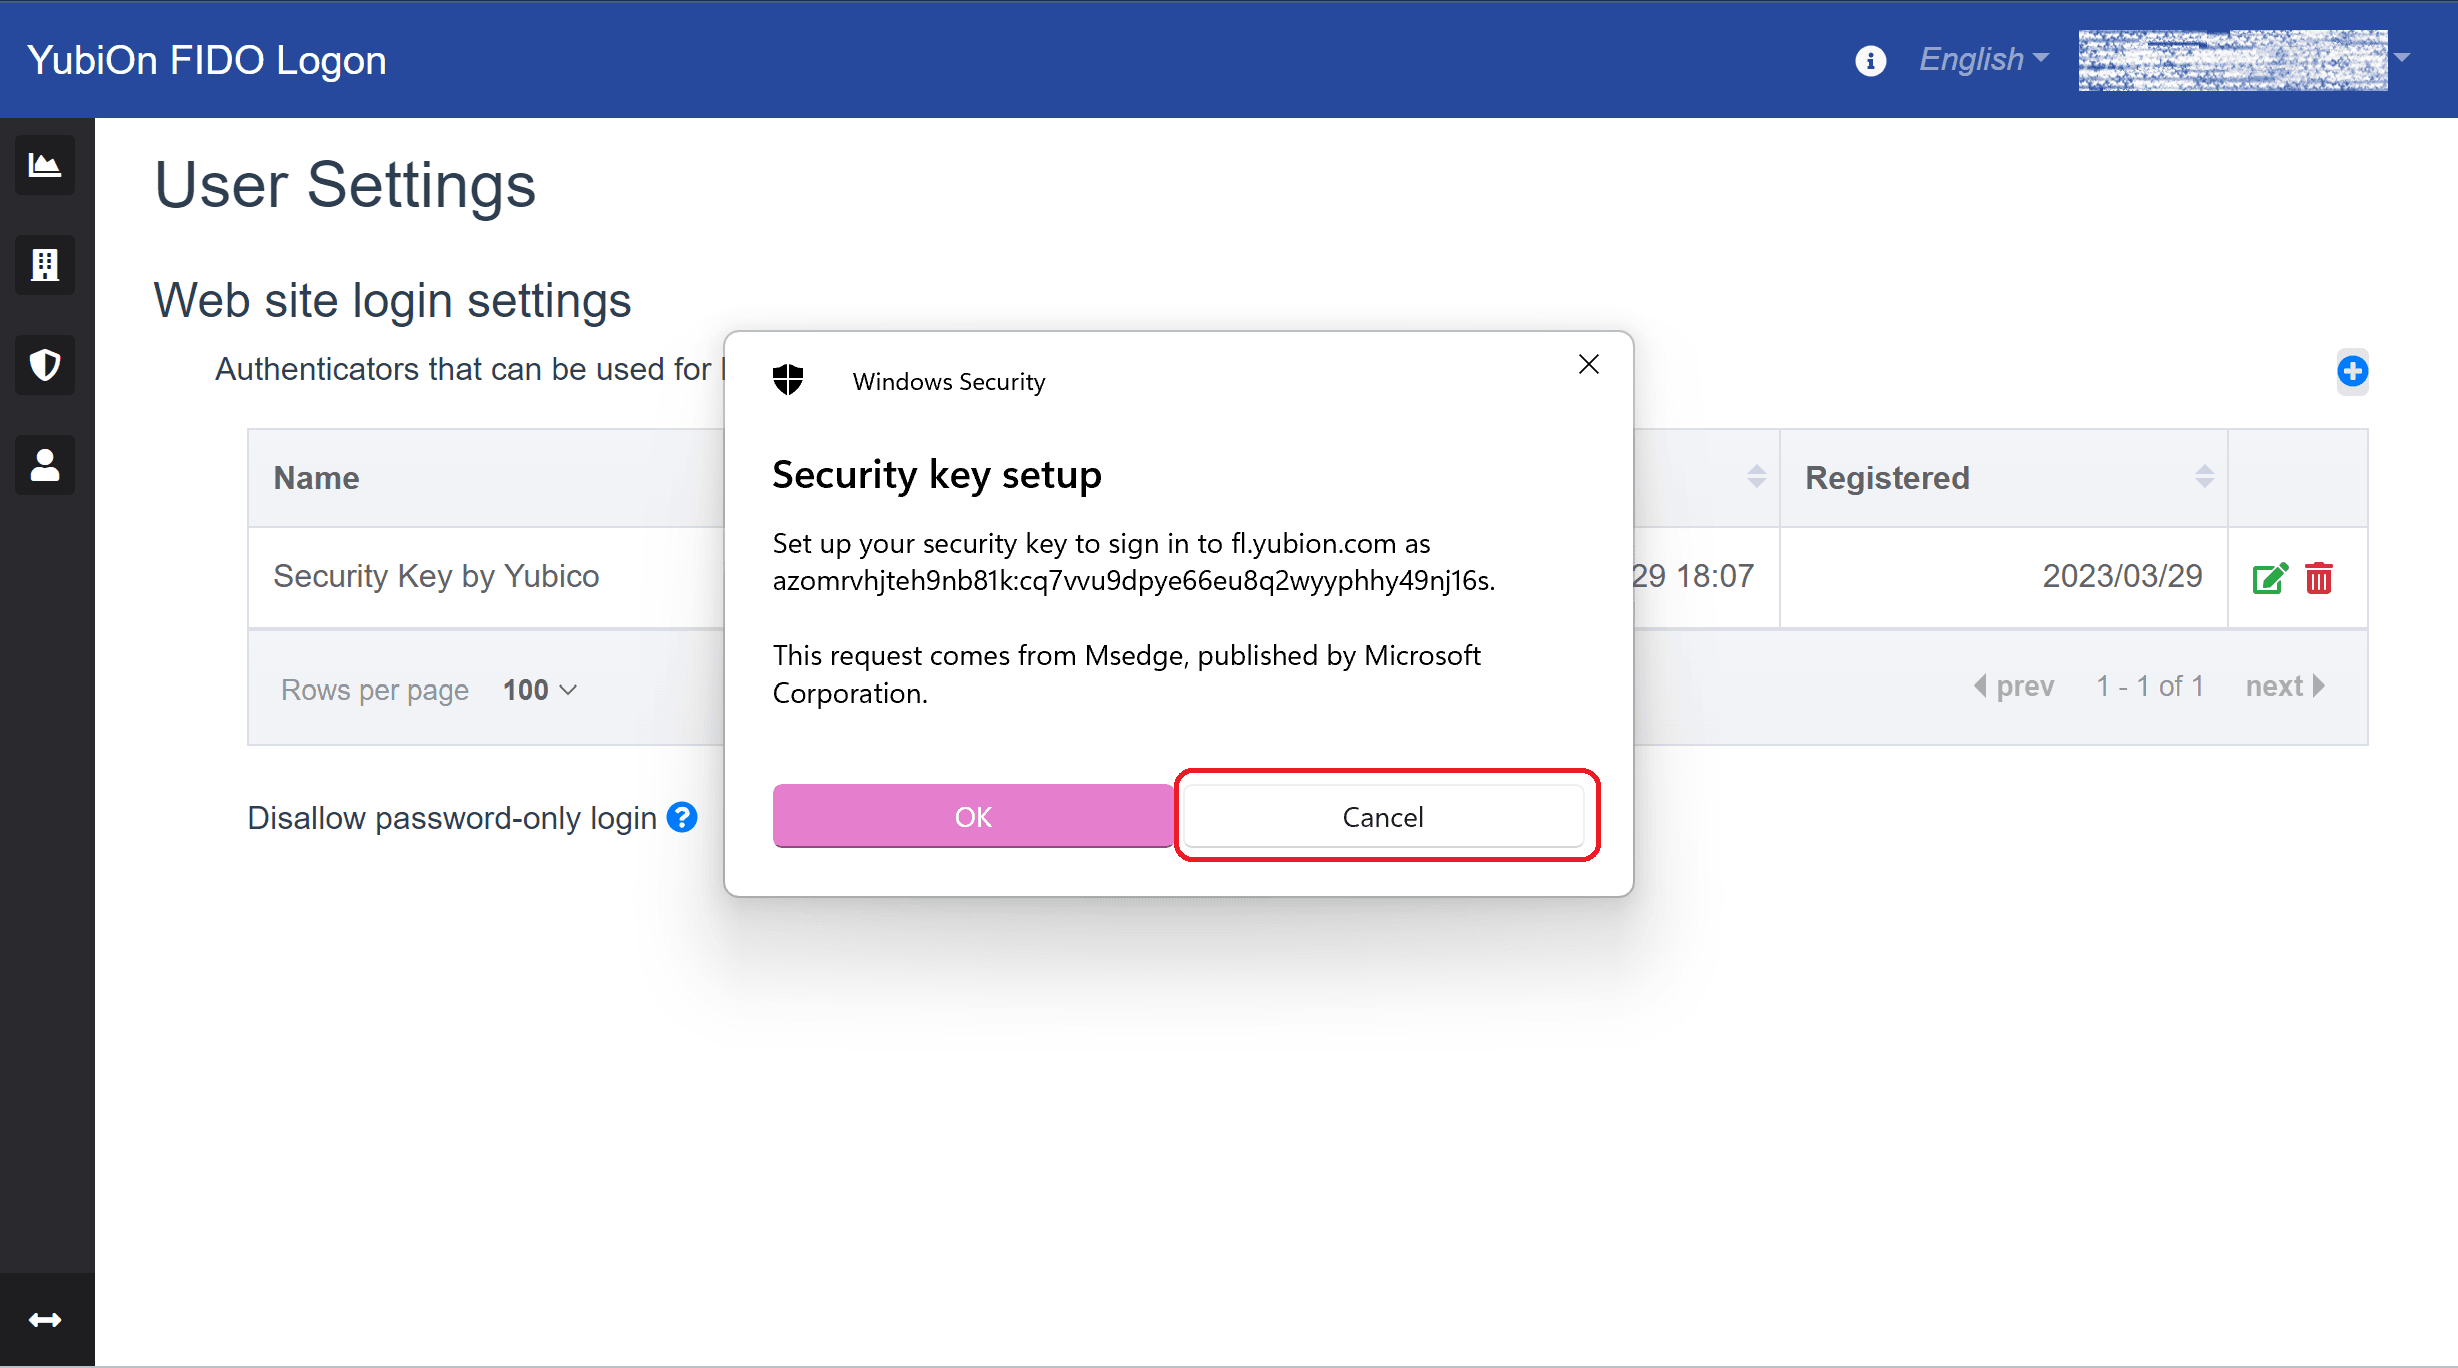Open the user profile icon in sidebar

[x=45, y=465]
